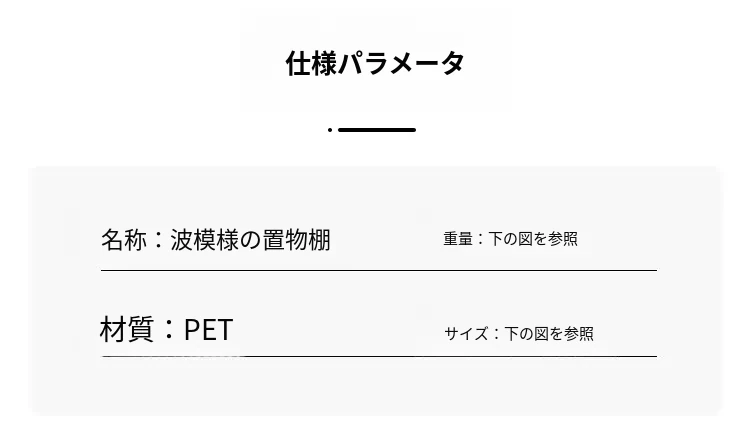
Task: Click the thick black bar under the heading
Action: [x=377, y=130]
